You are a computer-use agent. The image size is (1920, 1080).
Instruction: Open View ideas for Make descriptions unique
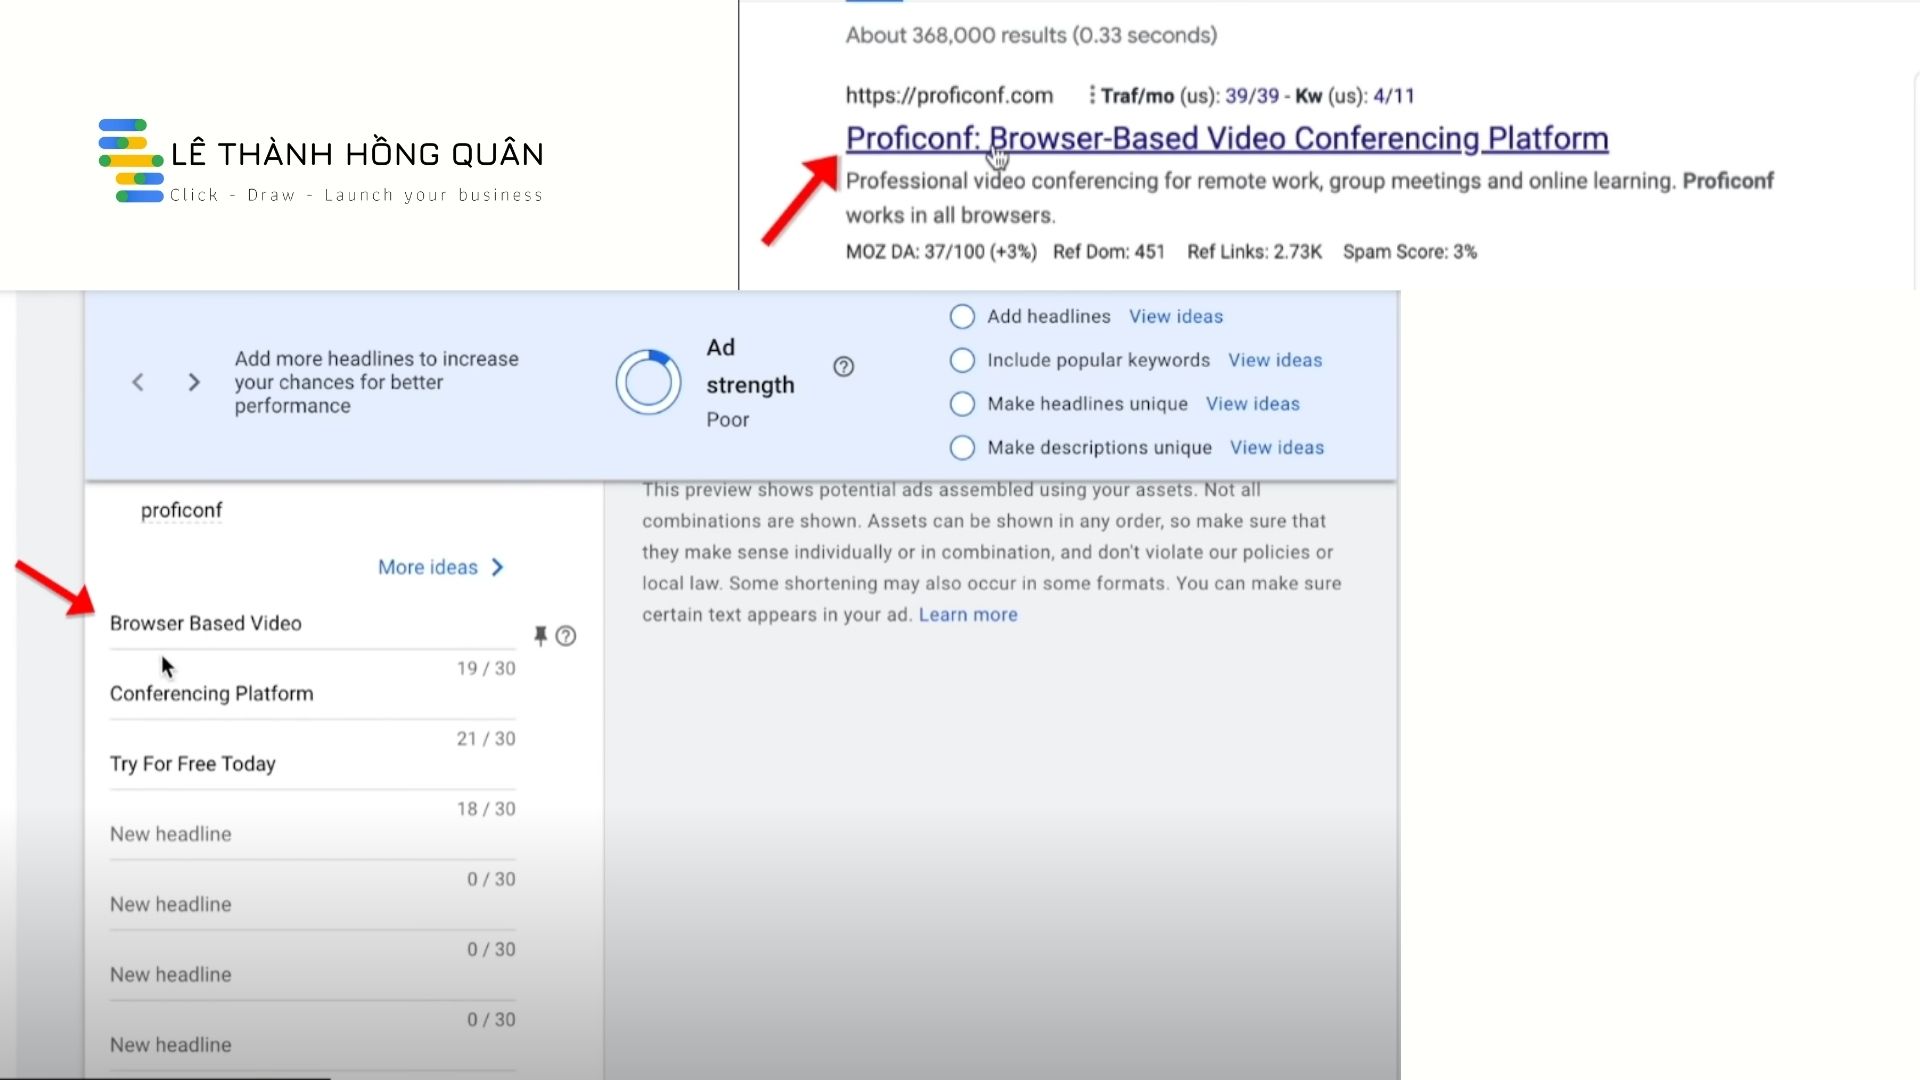[1276, 448]
